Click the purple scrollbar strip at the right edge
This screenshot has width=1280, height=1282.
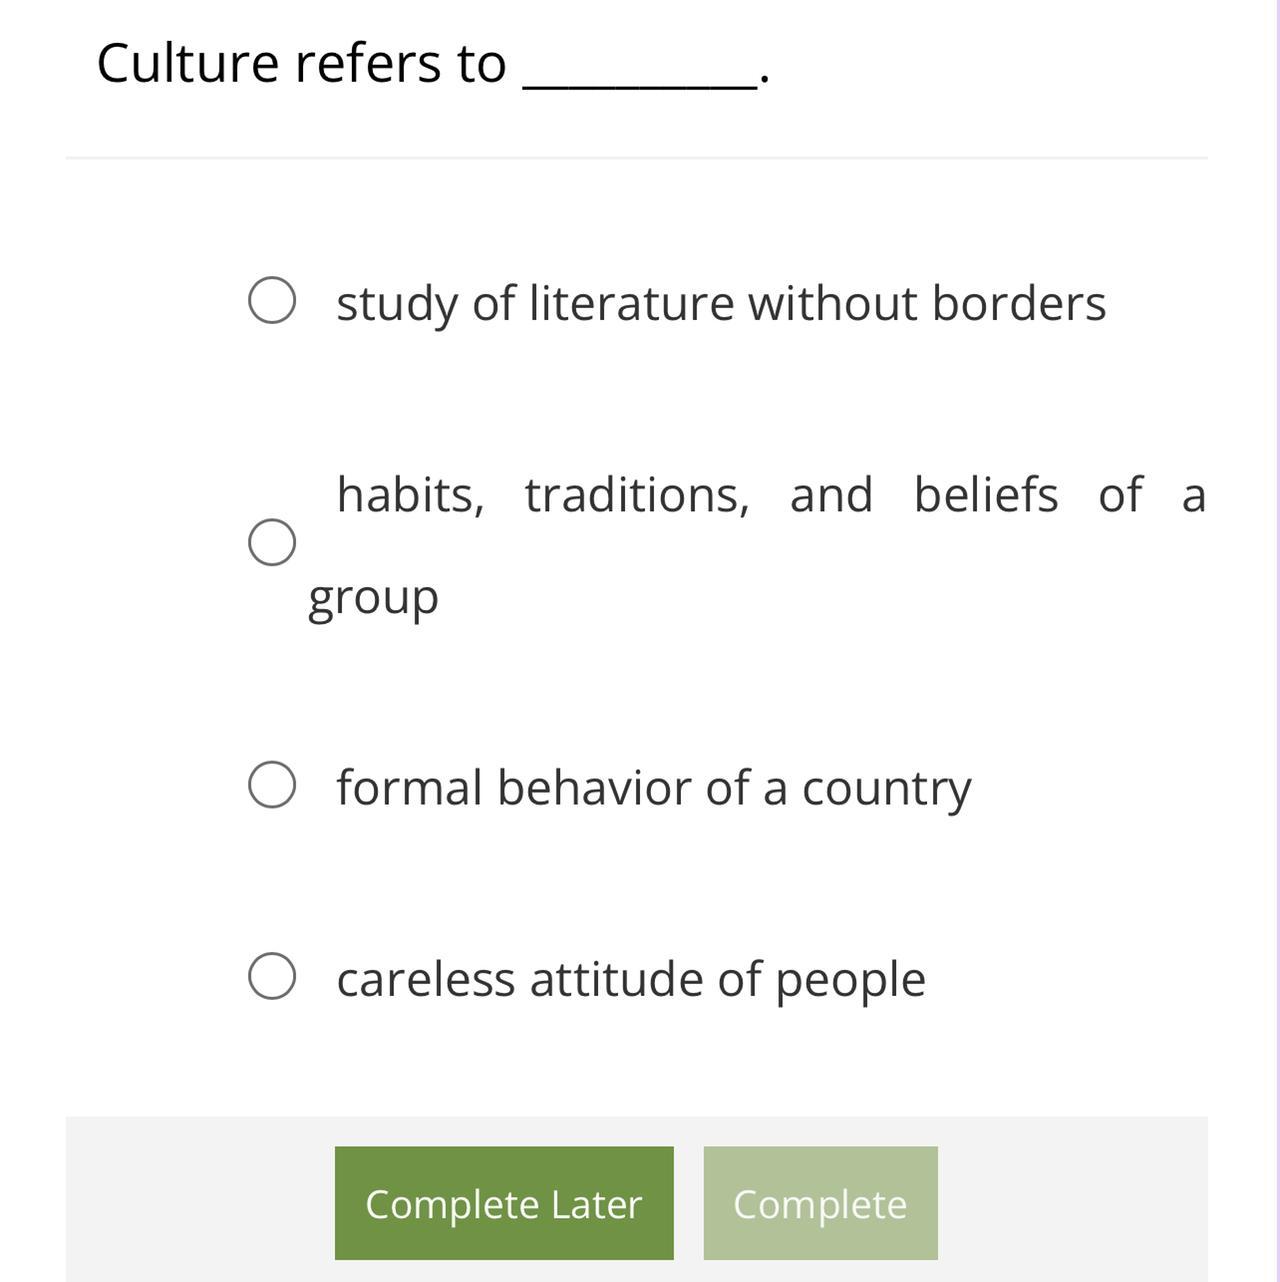pos(1276,640)
